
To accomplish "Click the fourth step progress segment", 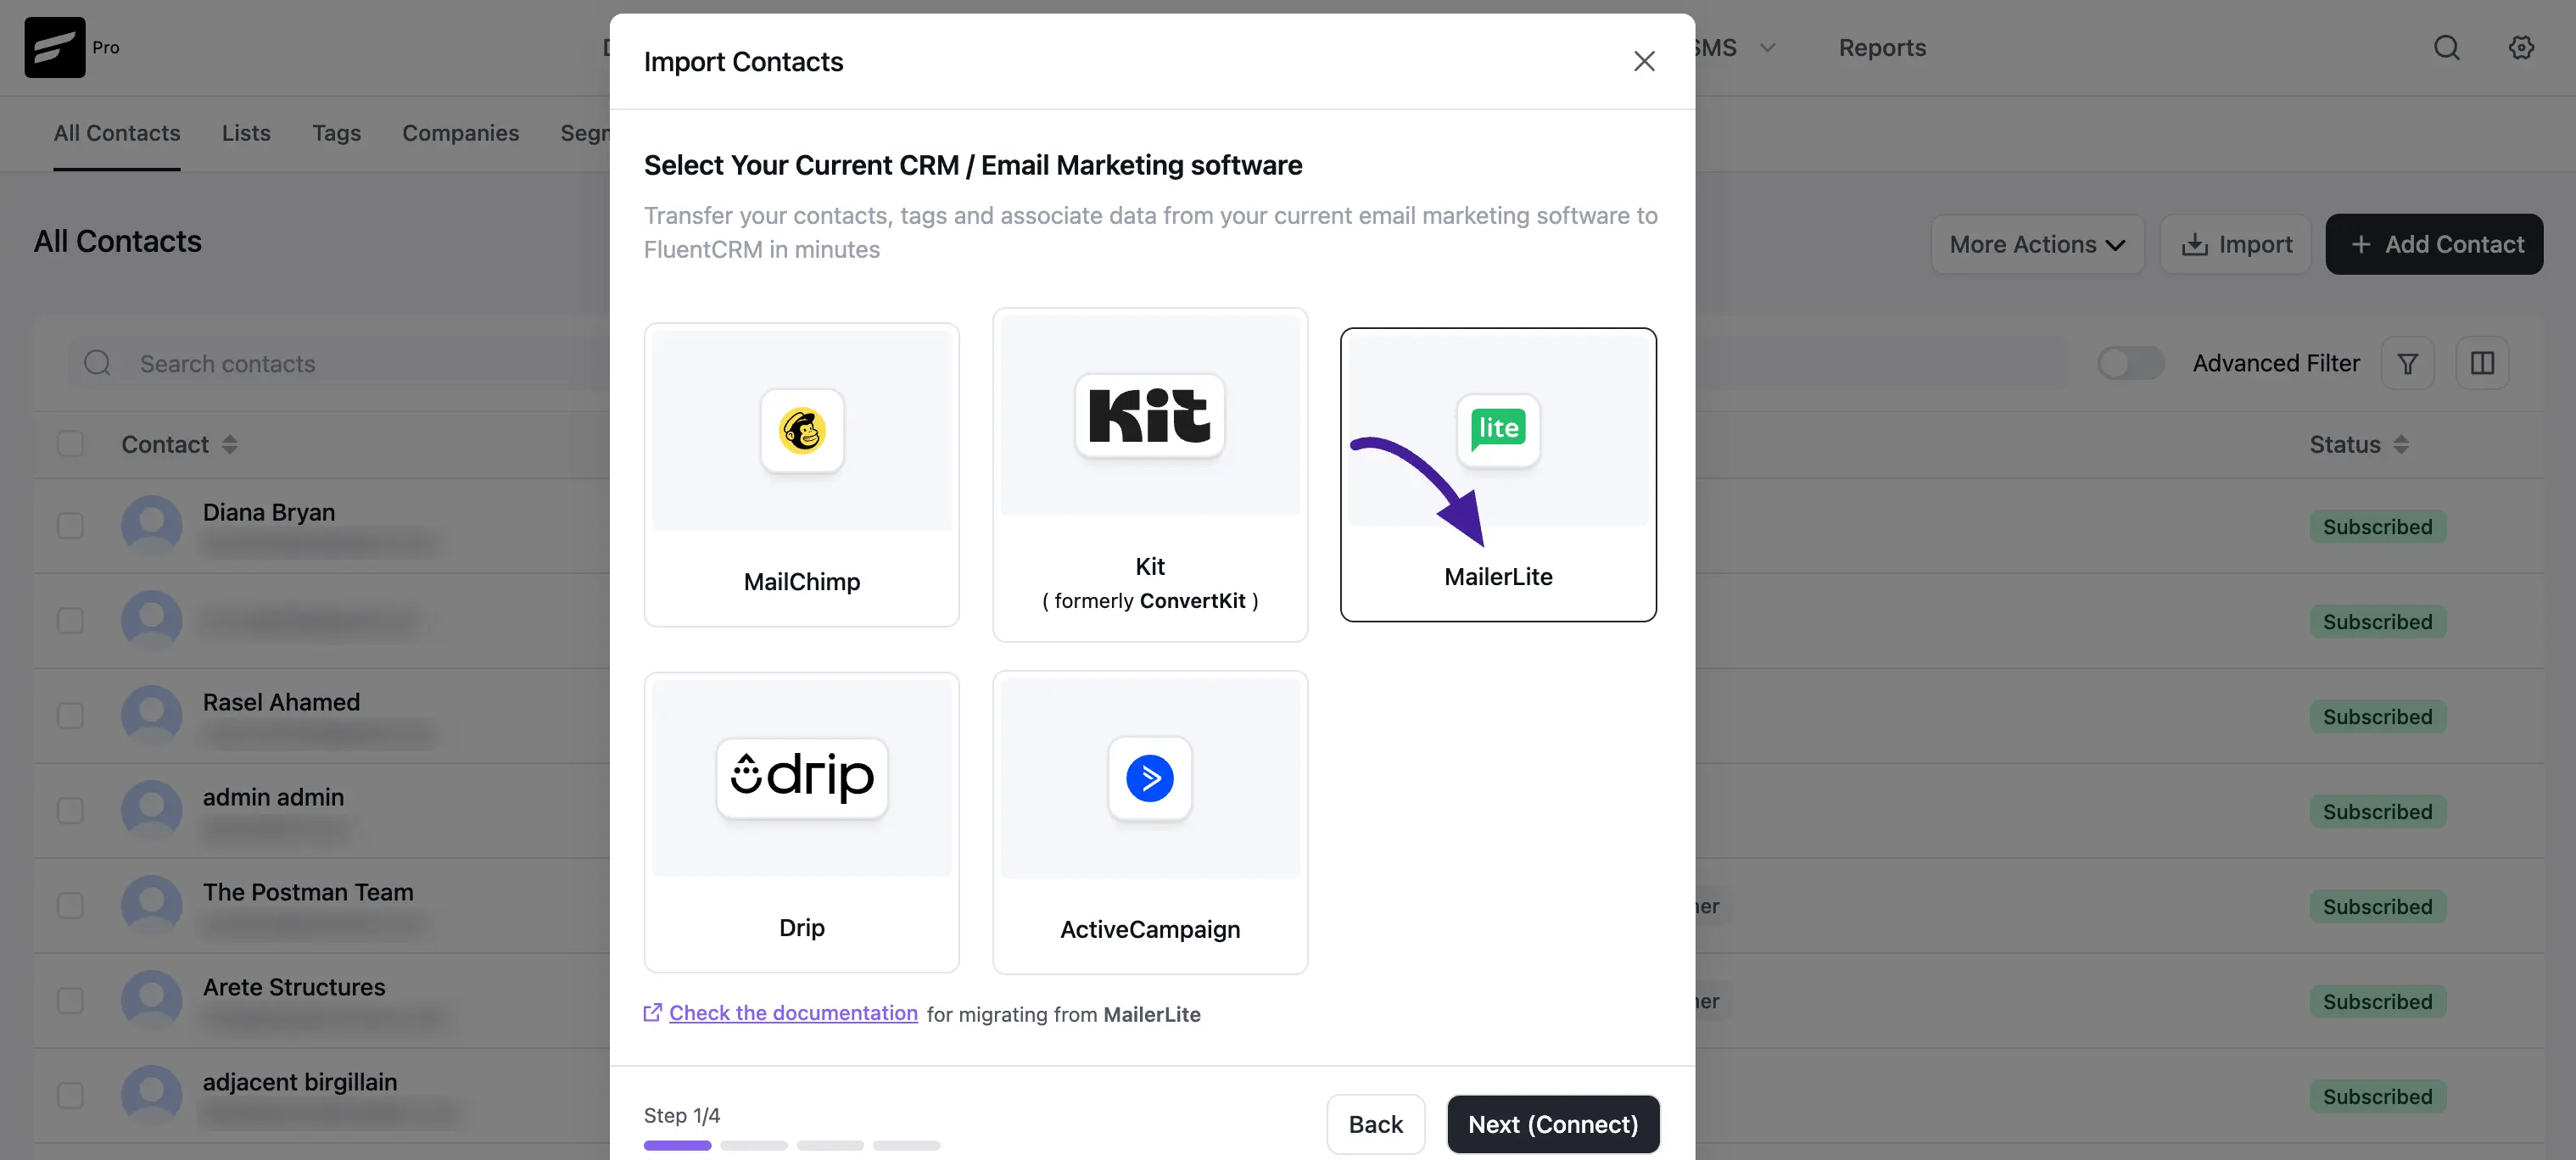I will [x=906, y=1145].
